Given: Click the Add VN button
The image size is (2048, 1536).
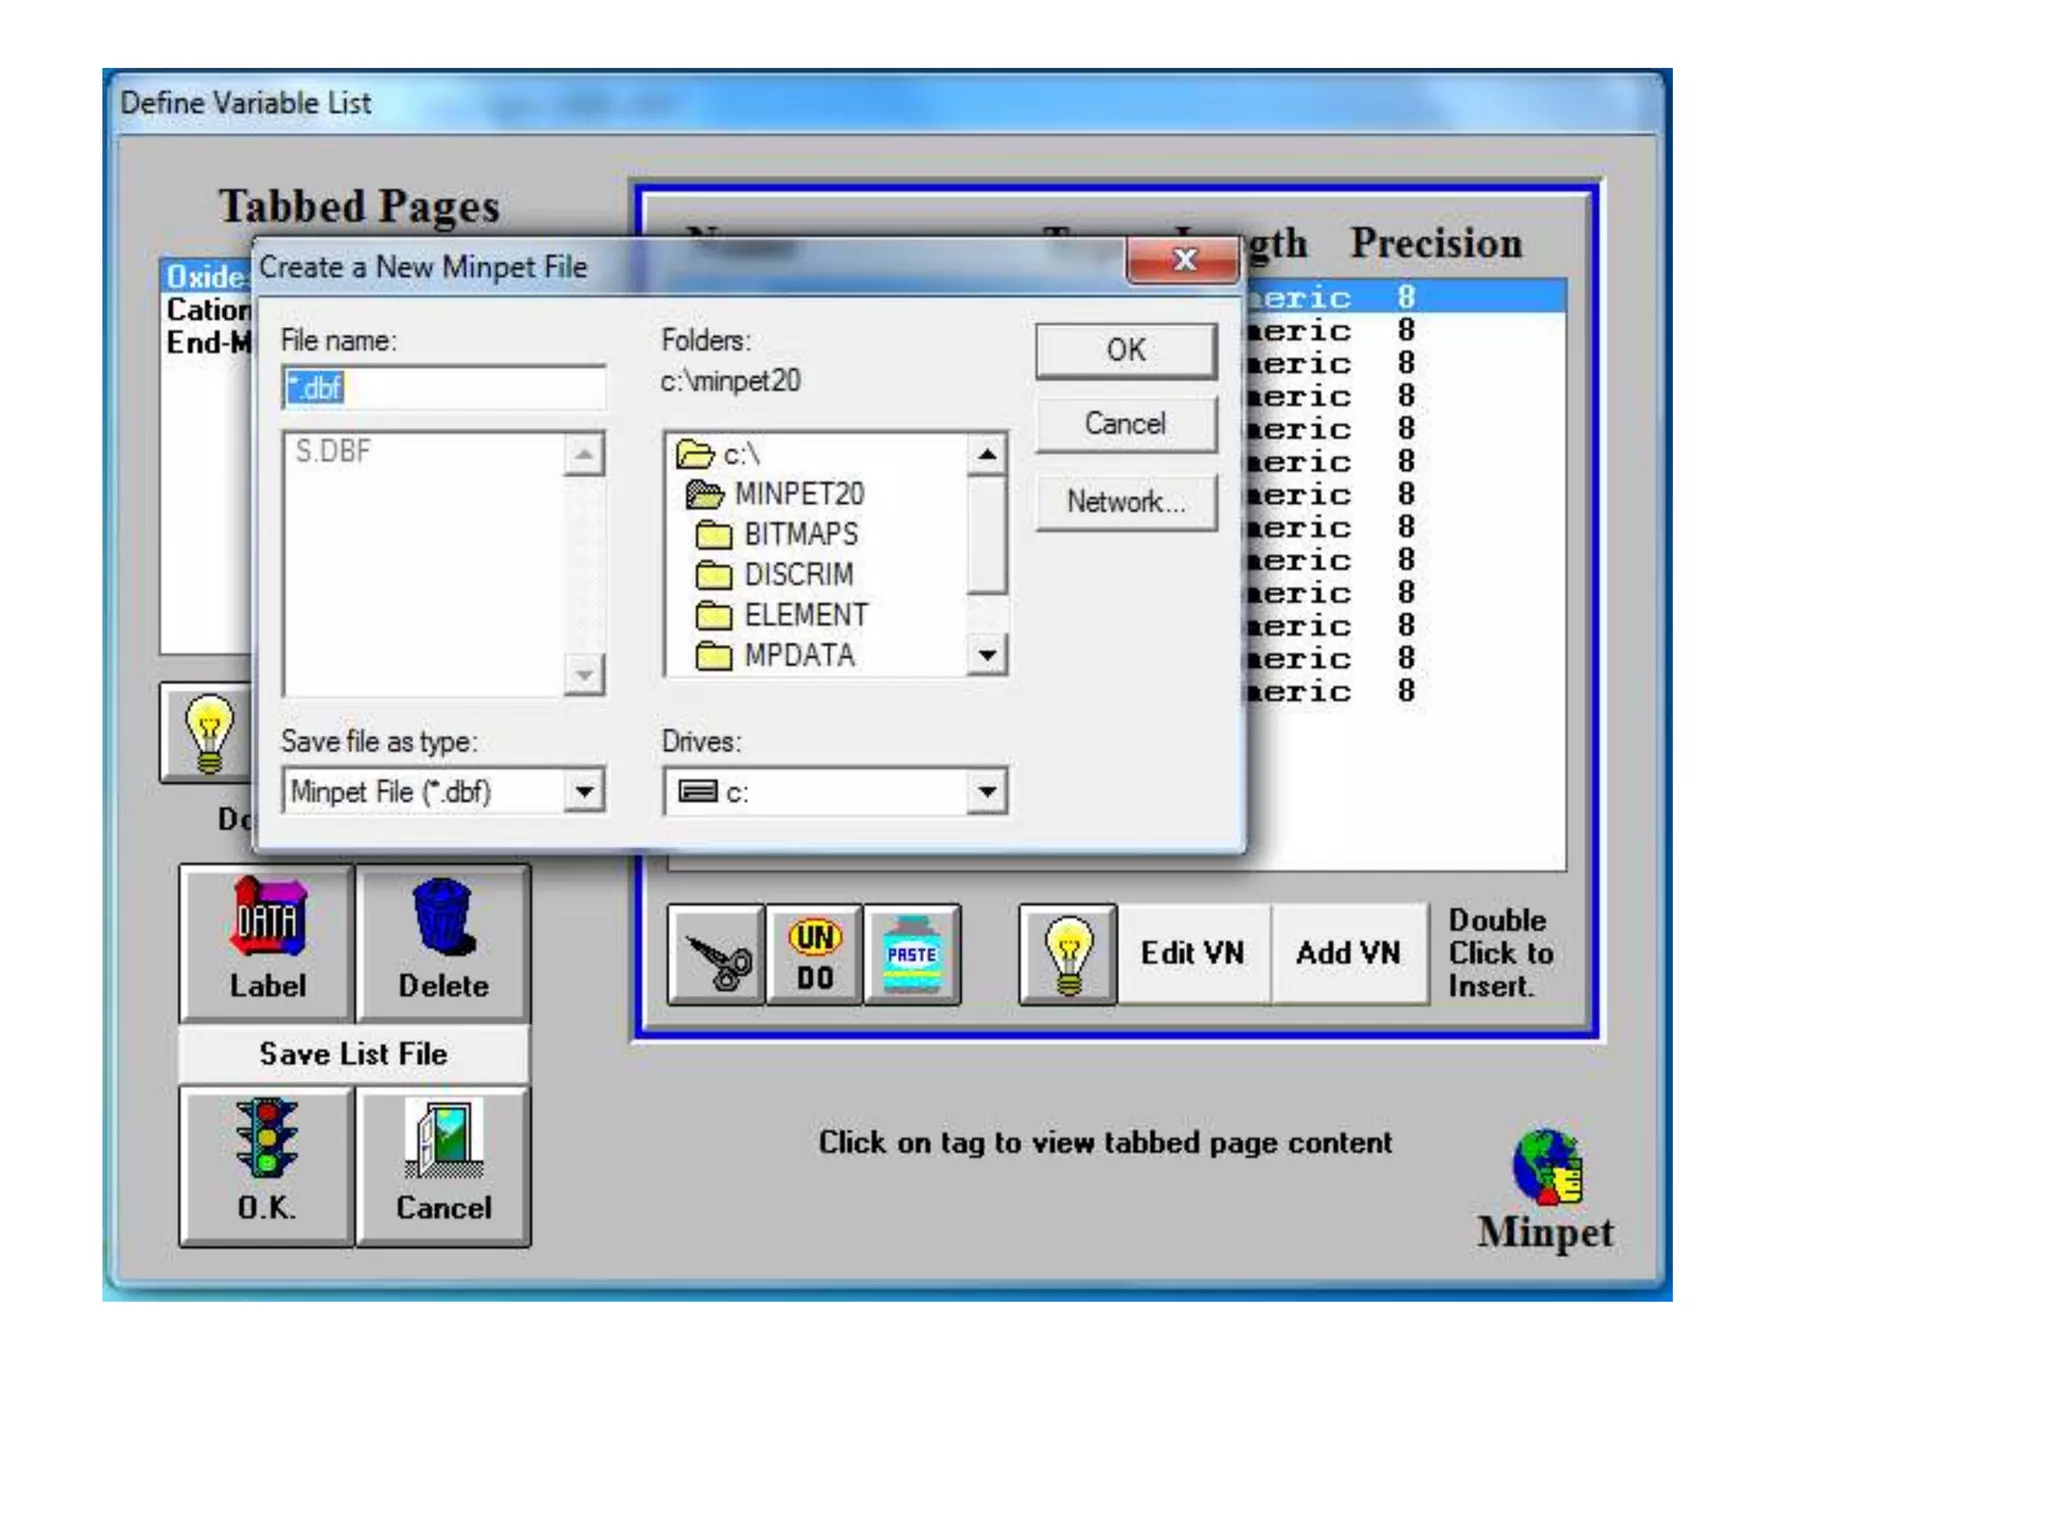Looking at the screenshot, I should (x=1348, y=953).
